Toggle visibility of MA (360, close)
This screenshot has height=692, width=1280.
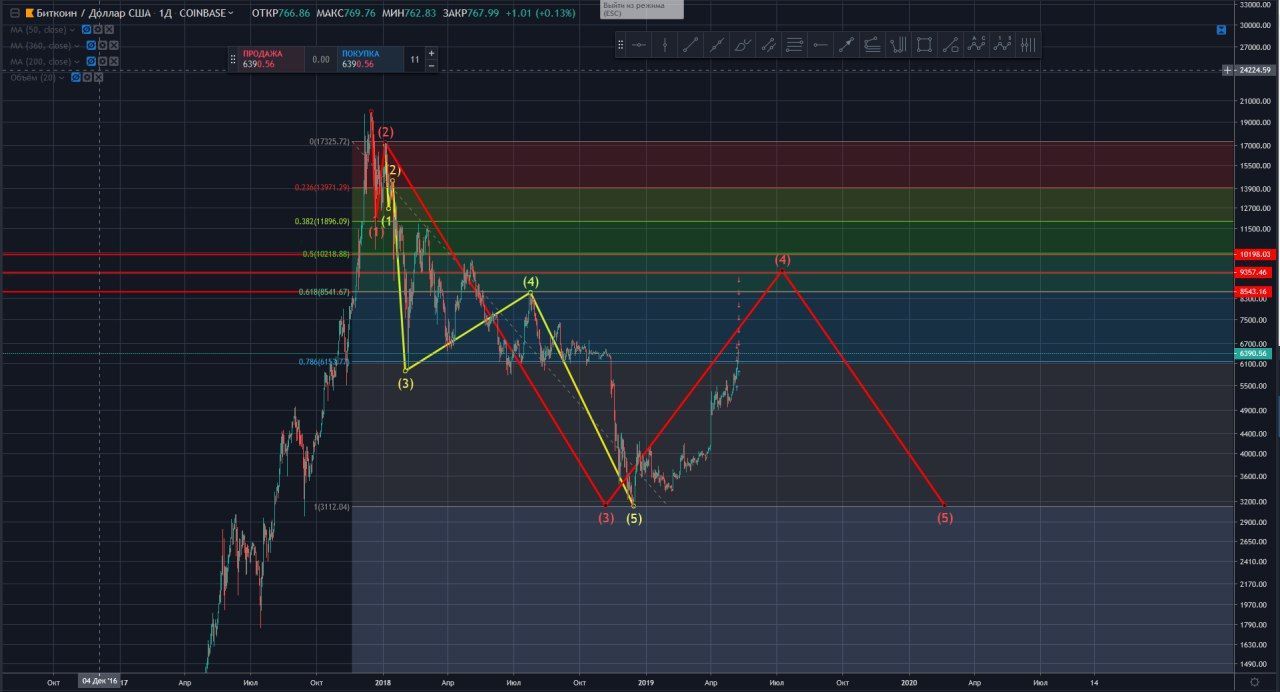point(91,45)
